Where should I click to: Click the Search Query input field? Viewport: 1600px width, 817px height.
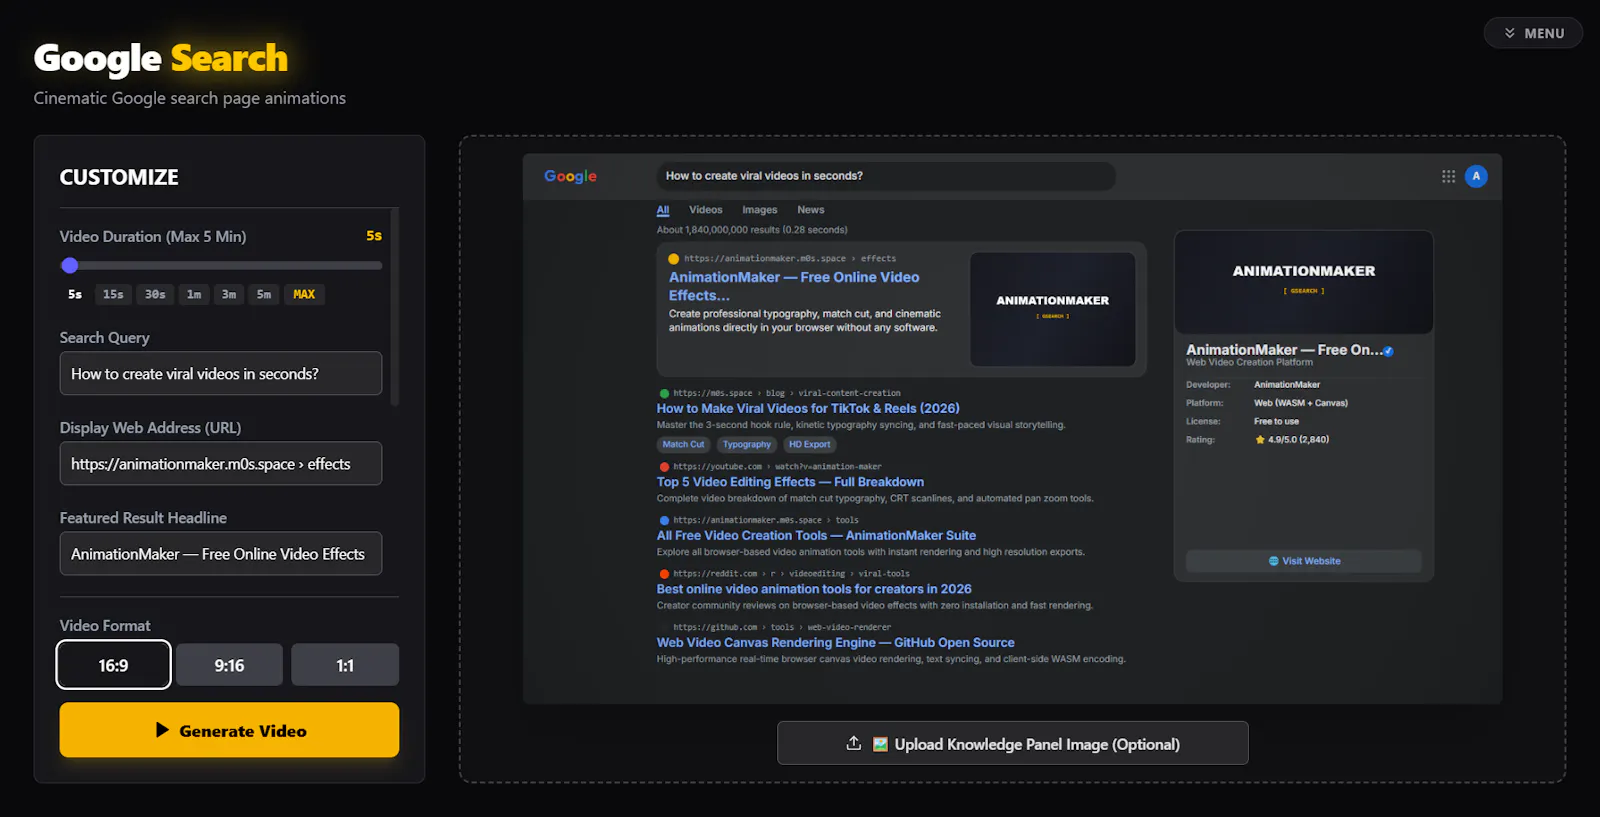coord(221,373)
